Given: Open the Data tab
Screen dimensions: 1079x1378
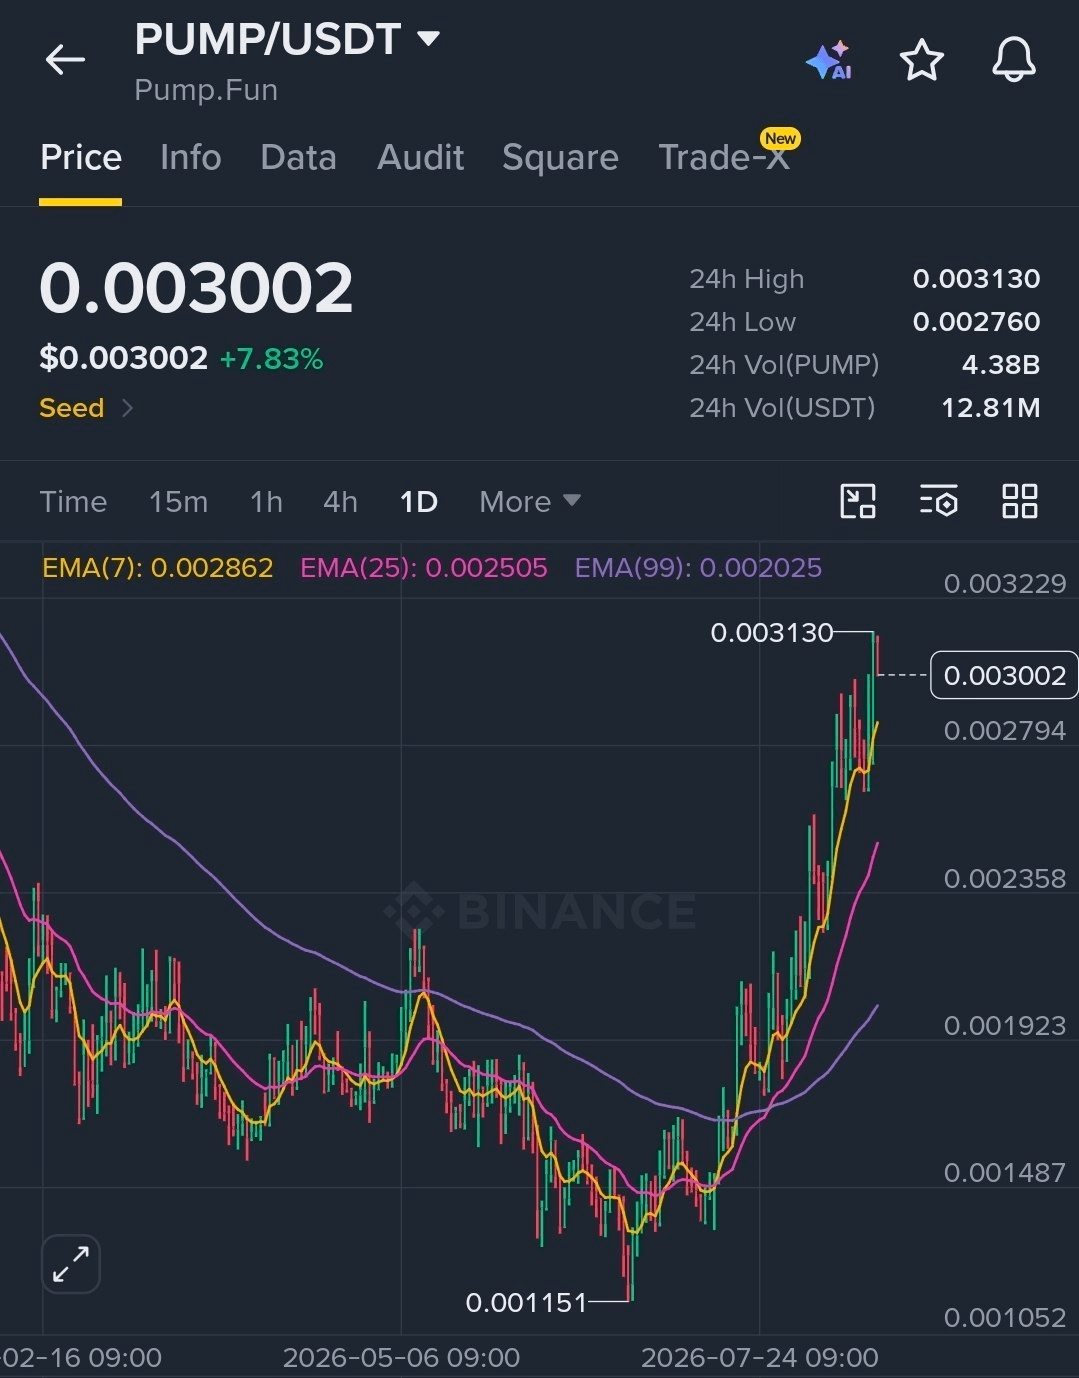Looking at the screenshot, I should click(298, 158).
